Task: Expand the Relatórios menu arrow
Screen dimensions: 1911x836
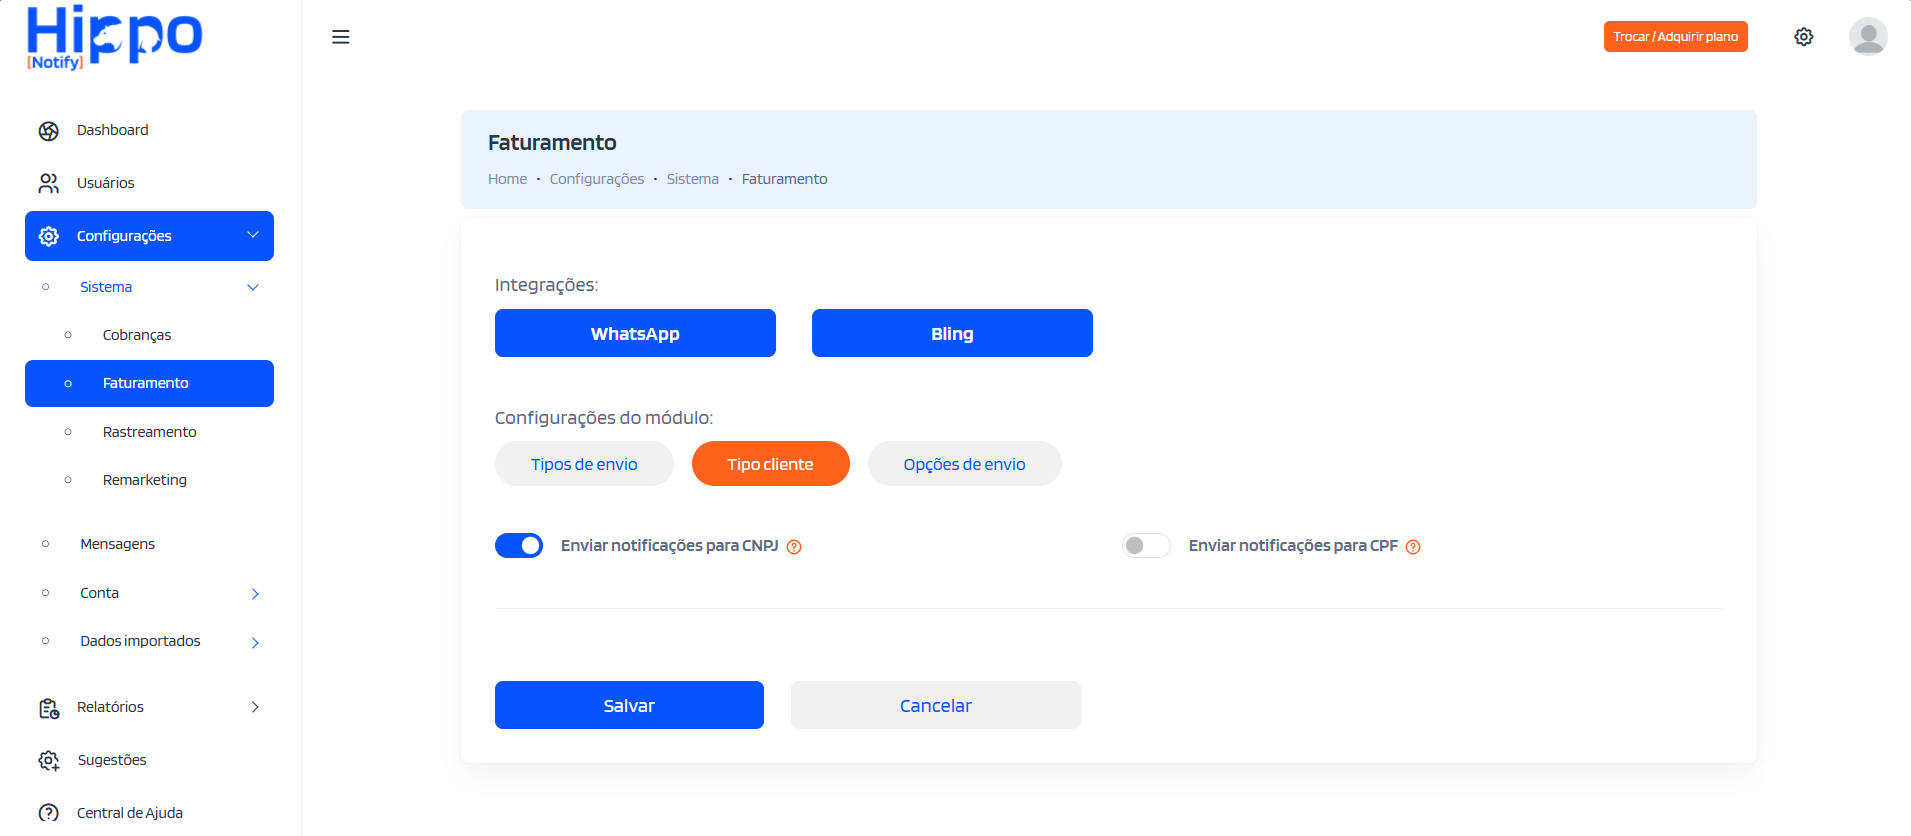Action: (x=255, y=707)
